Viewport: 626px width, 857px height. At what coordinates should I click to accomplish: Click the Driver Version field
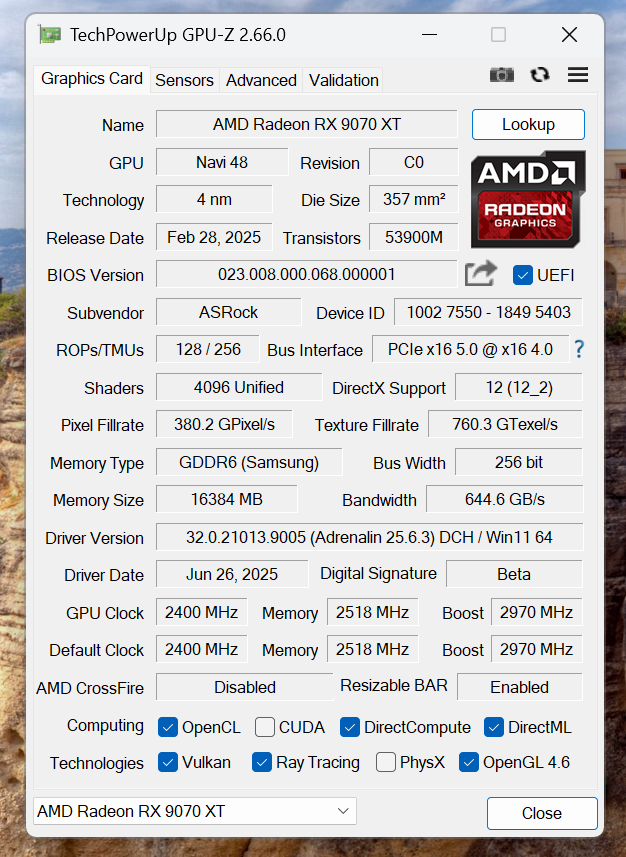tap(370, 537)
